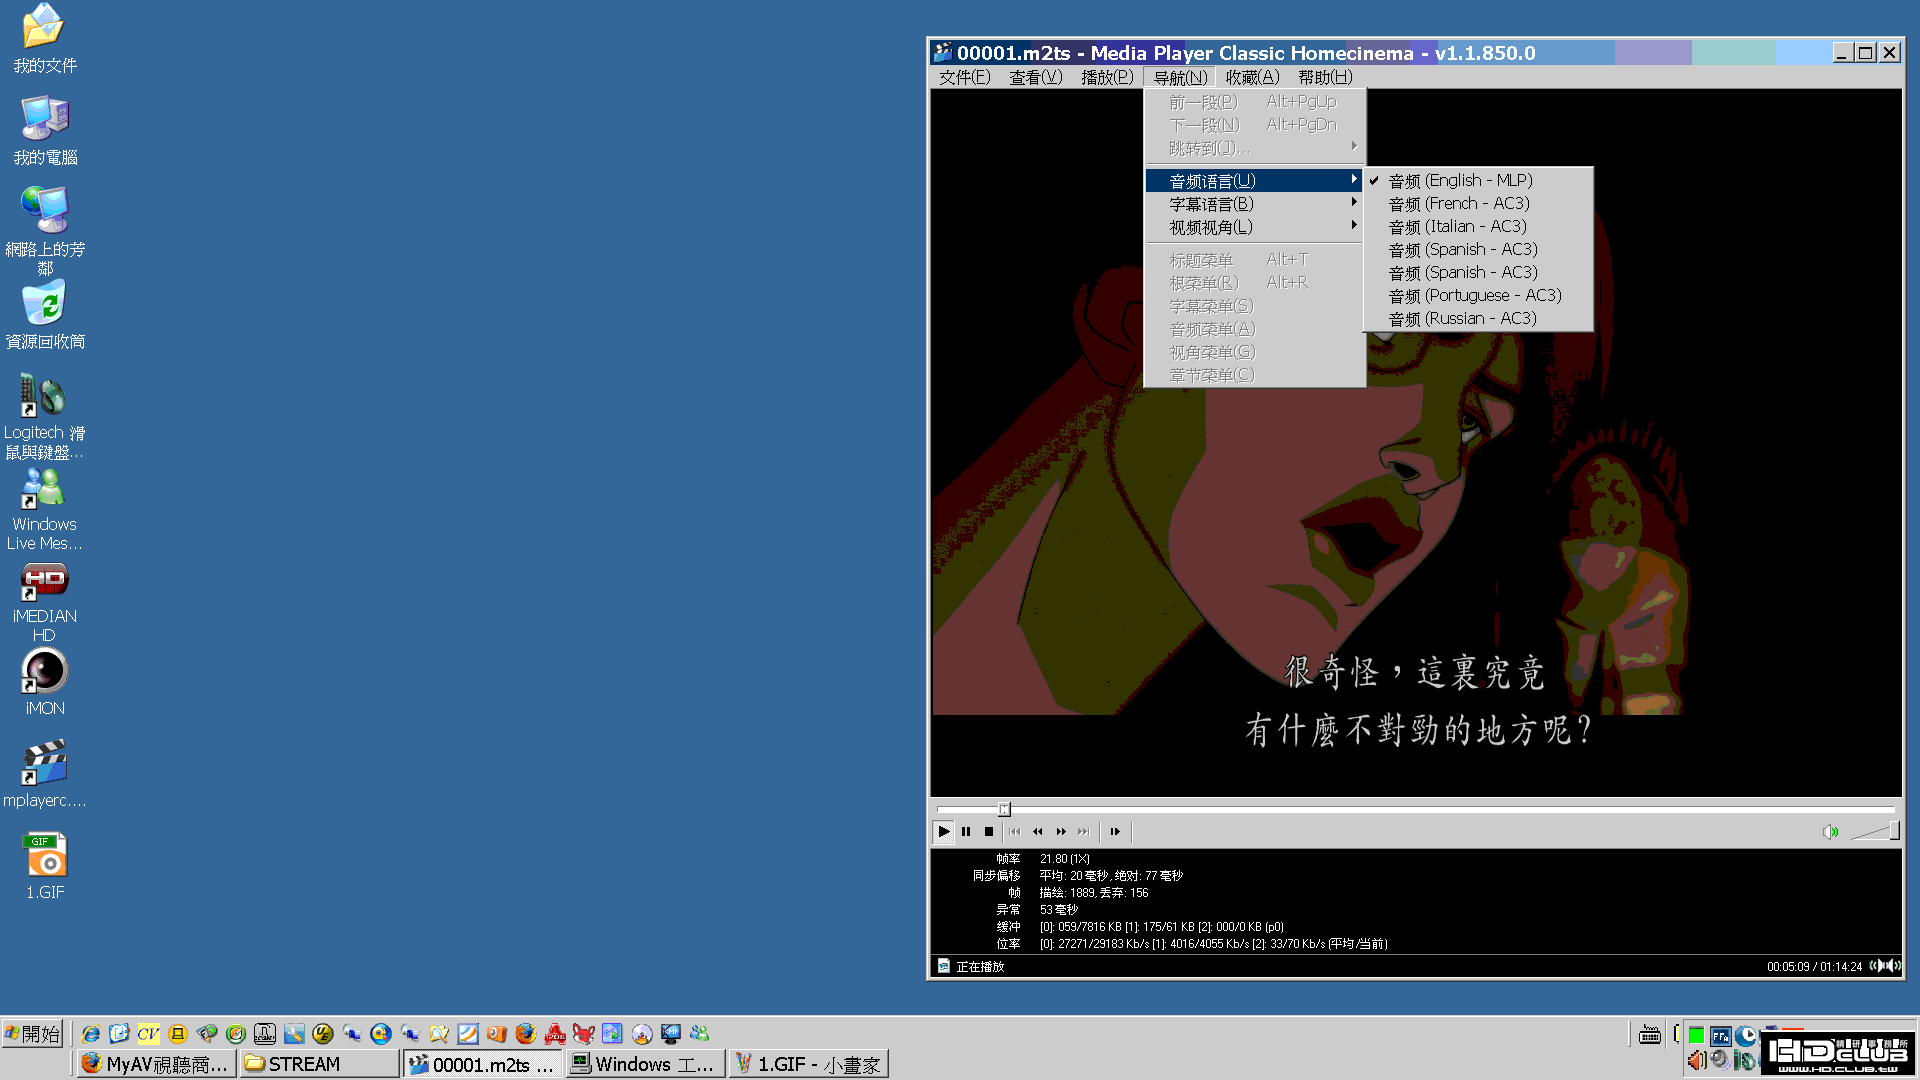Launch Internet Explorer from quick launch

(90, 1033)
